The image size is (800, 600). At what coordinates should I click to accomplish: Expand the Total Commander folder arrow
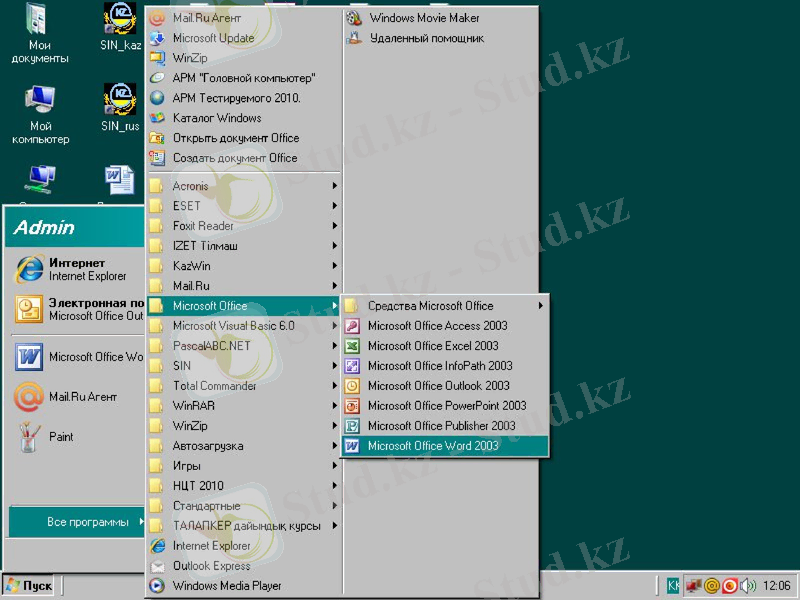point(335,386)
